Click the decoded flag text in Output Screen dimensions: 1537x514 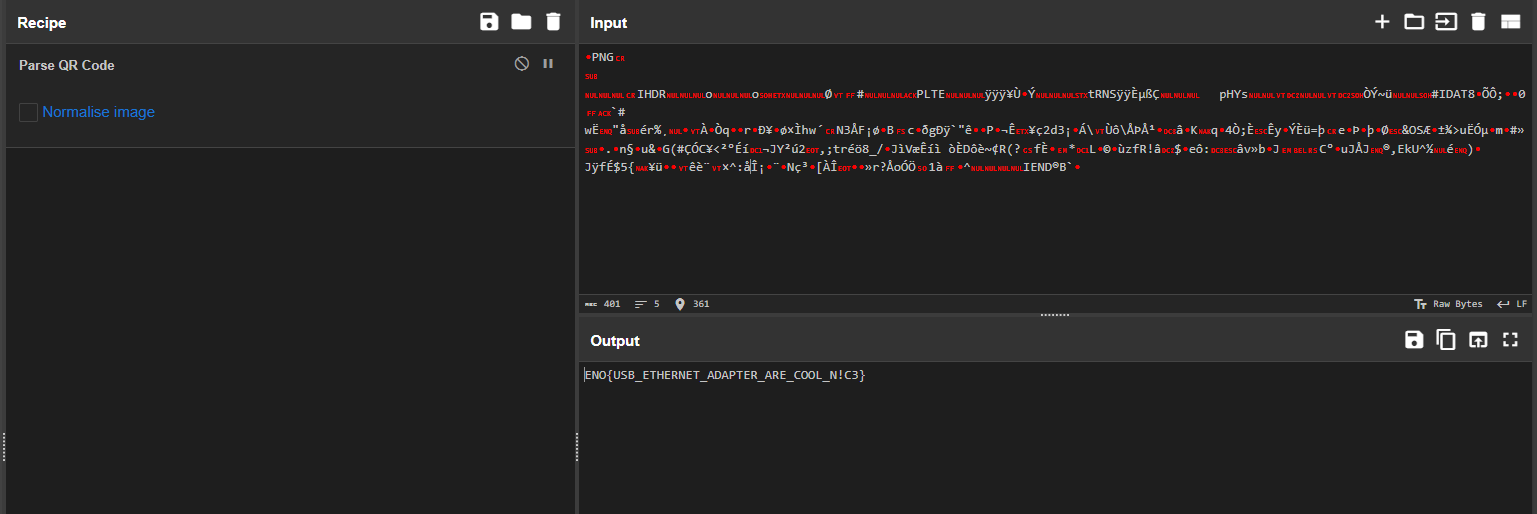[x=725, y=375]
